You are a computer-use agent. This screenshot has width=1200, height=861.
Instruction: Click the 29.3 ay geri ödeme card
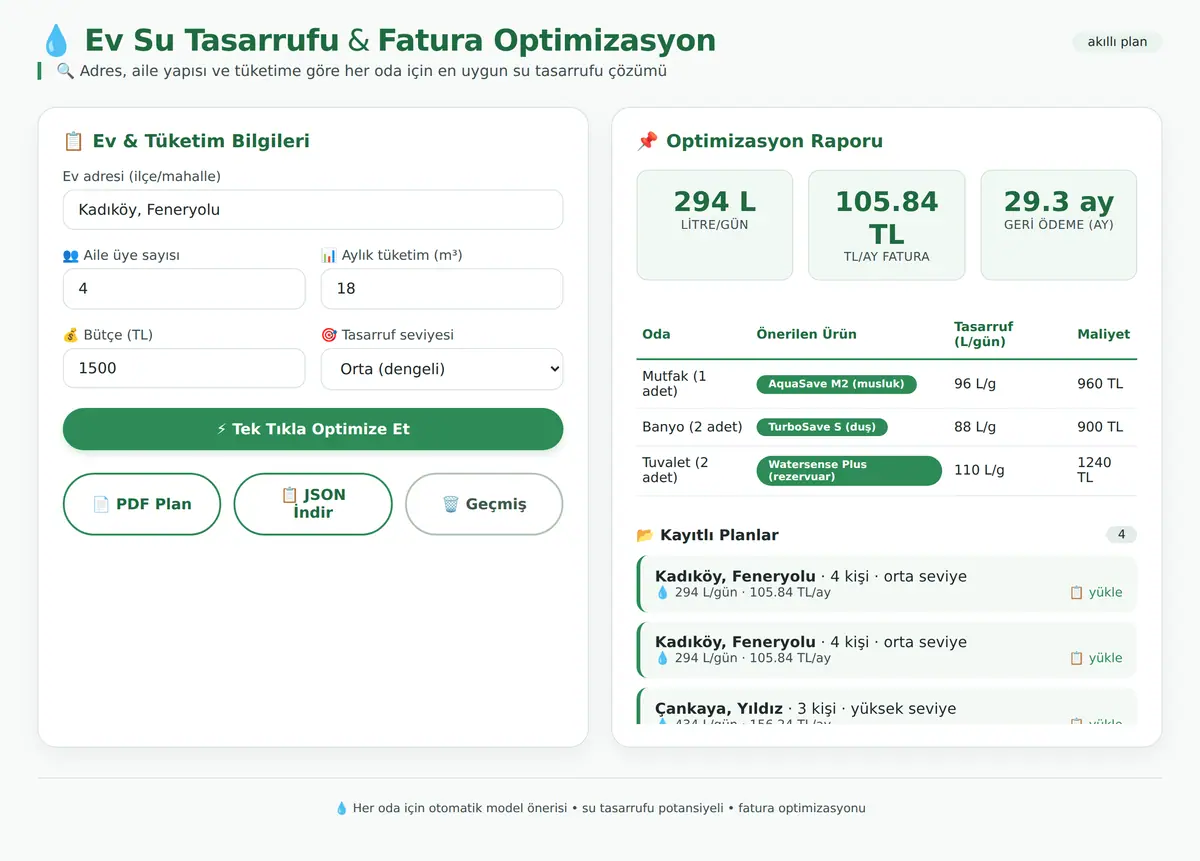pyautogui.click(x=1059, y=225)
